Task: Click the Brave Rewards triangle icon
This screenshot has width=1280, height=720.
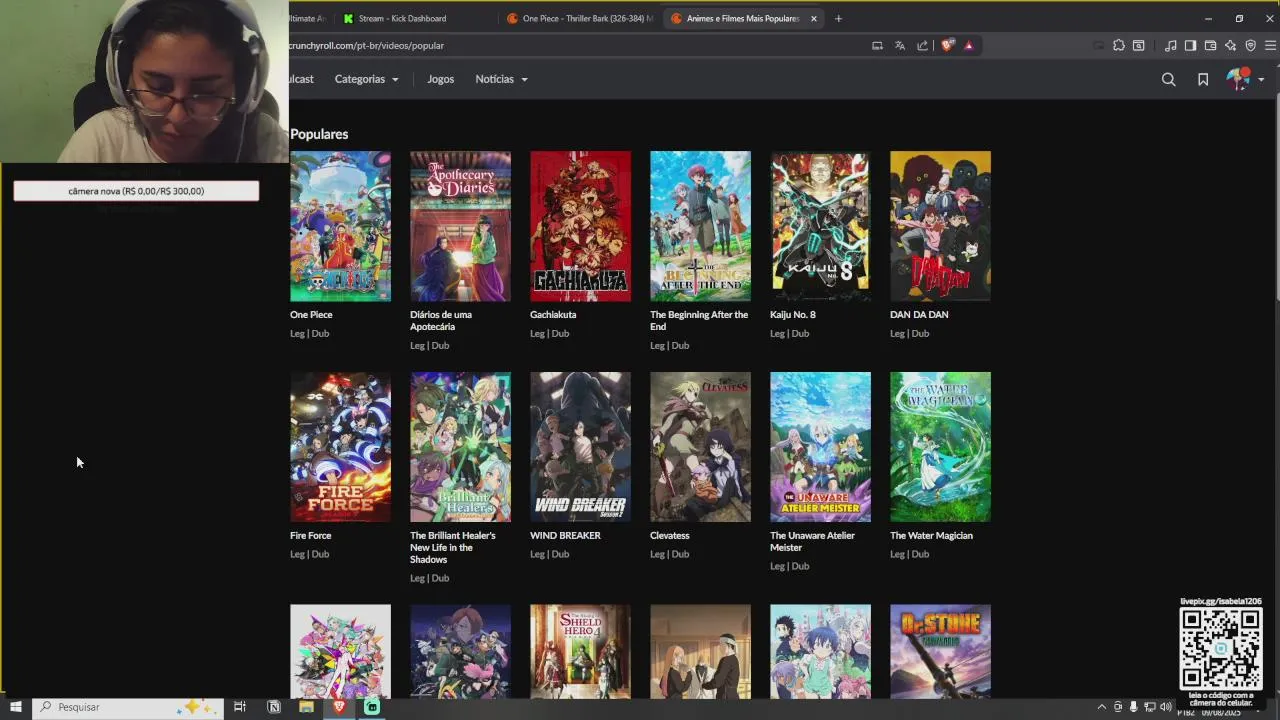Action: point(968,45)
